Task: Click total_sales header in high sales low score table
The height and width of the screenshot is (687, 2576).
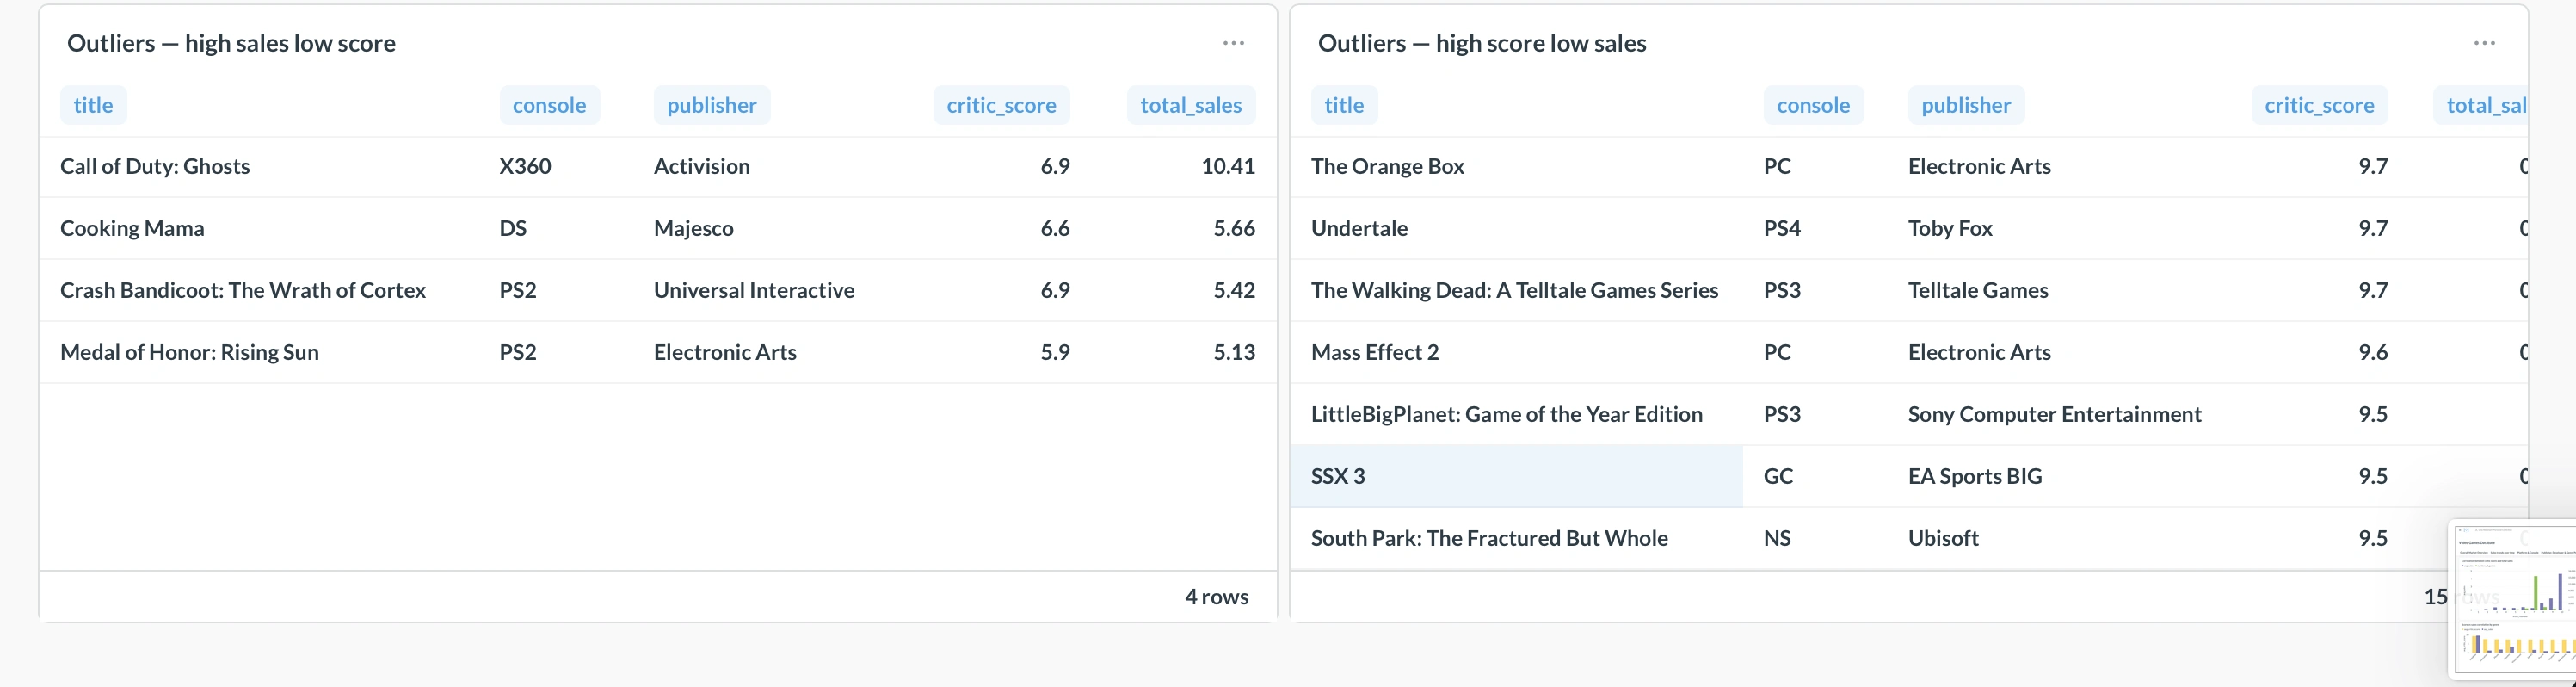Action: [x=1190, y=105]
